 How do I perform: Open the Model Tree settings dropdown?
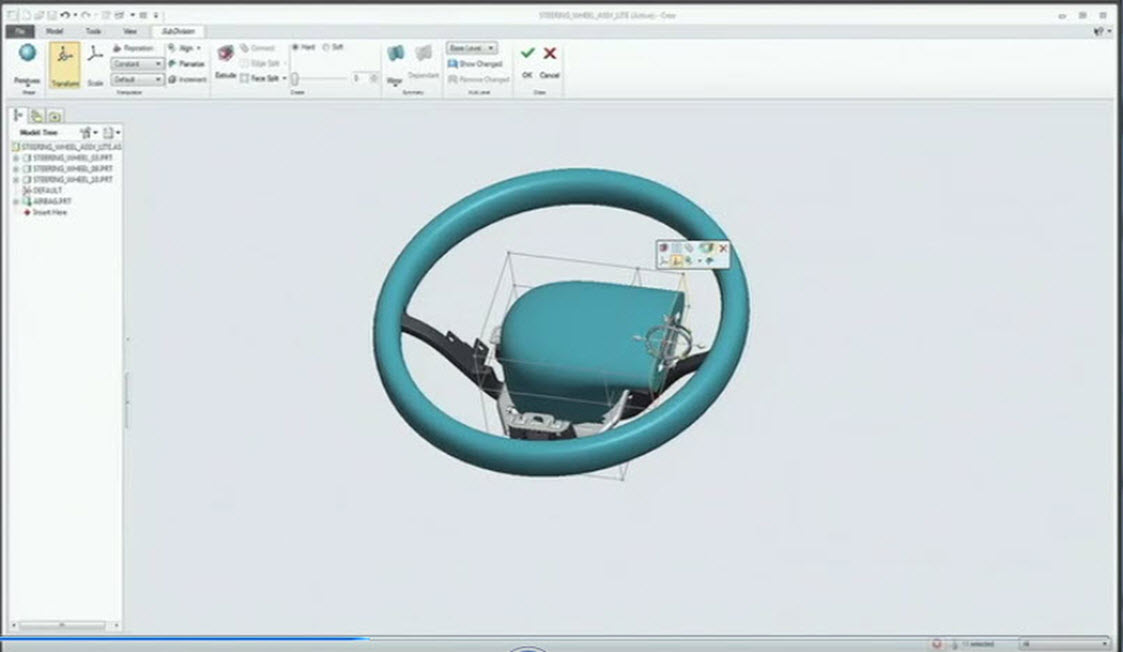pyautogui.click(x=89, y=133)
